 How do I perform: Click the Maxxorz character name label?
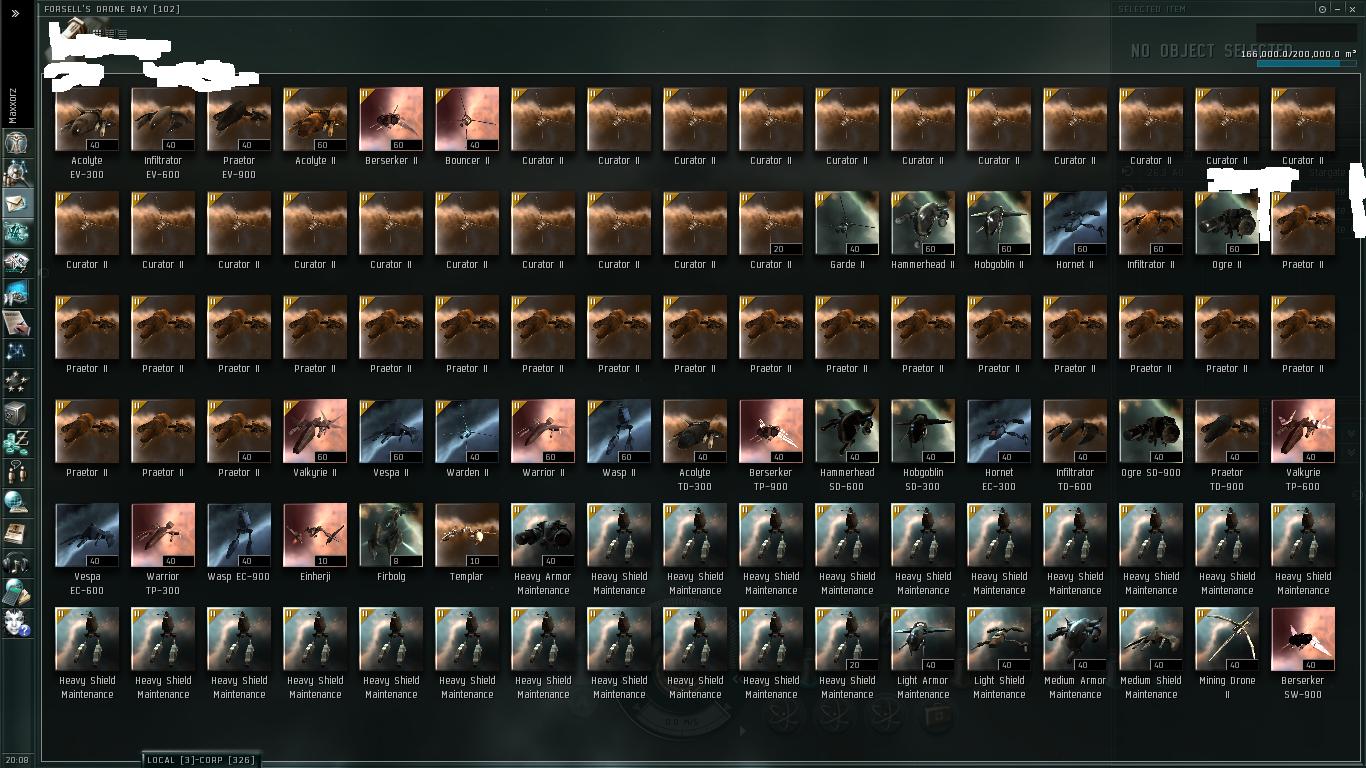pos(14,105)
